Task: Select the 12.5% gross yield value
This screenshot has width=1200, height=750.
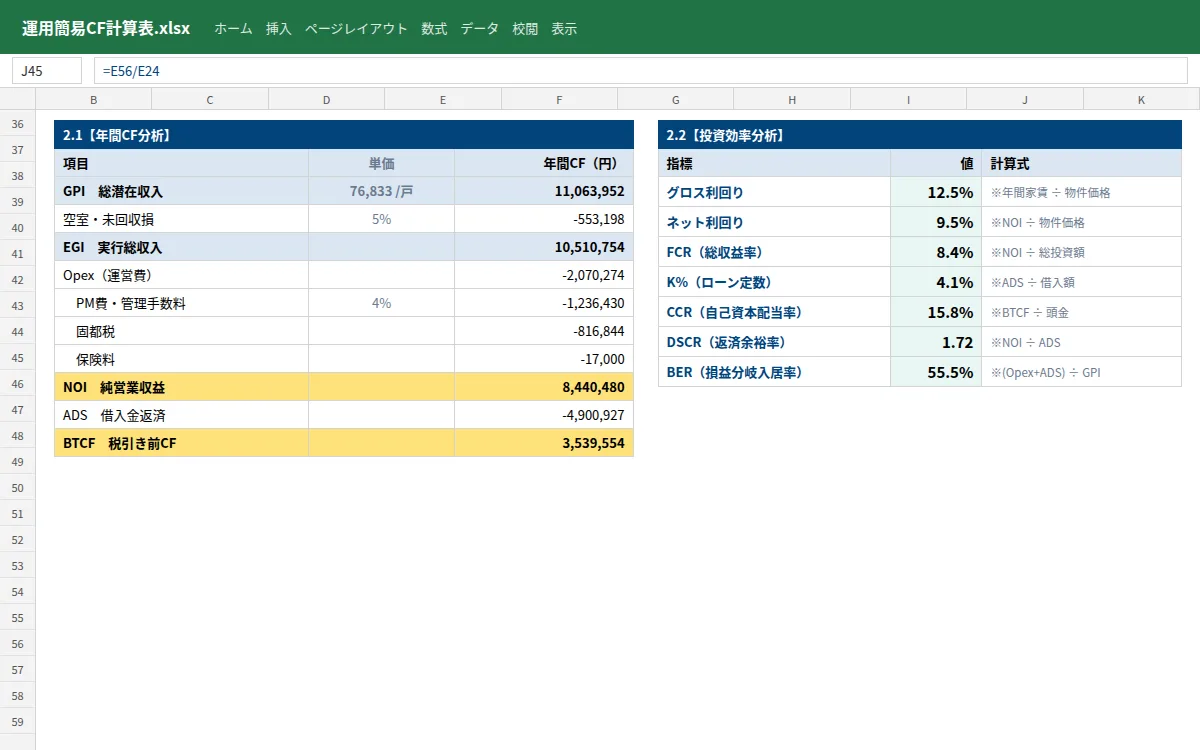Action: click(936, 192)
